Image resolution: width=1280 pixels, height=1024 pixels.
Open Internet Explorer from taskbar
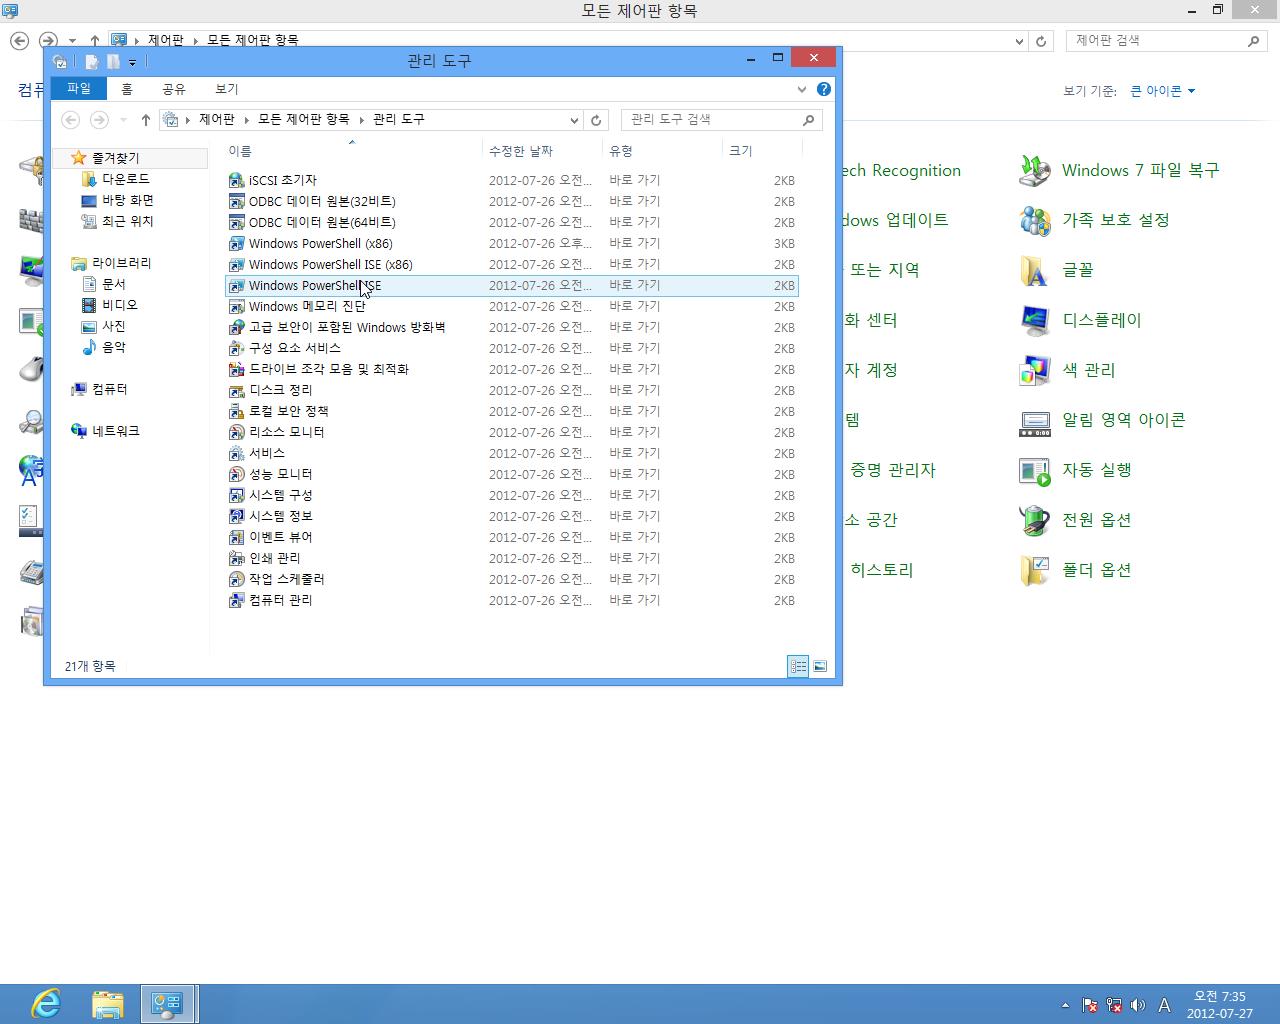pos(45,1003)
